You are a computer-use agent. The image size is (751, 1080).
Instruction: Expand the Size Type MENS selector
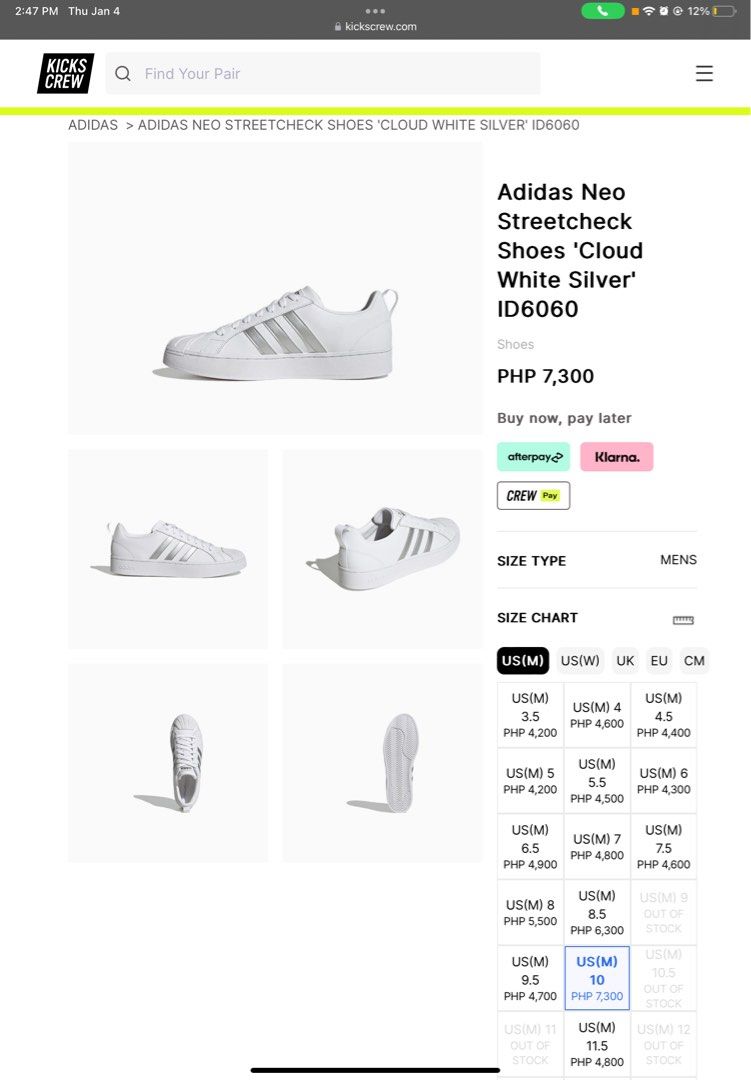coord(677,560)
